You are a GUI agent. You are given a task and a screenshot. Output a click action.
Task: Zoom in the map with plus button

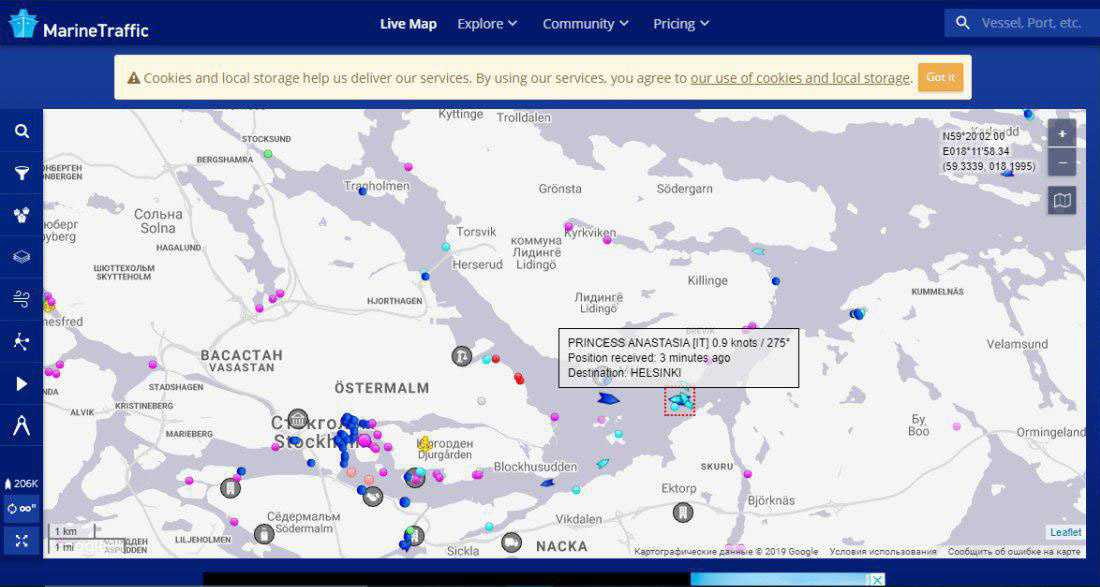pos(1062,133)
